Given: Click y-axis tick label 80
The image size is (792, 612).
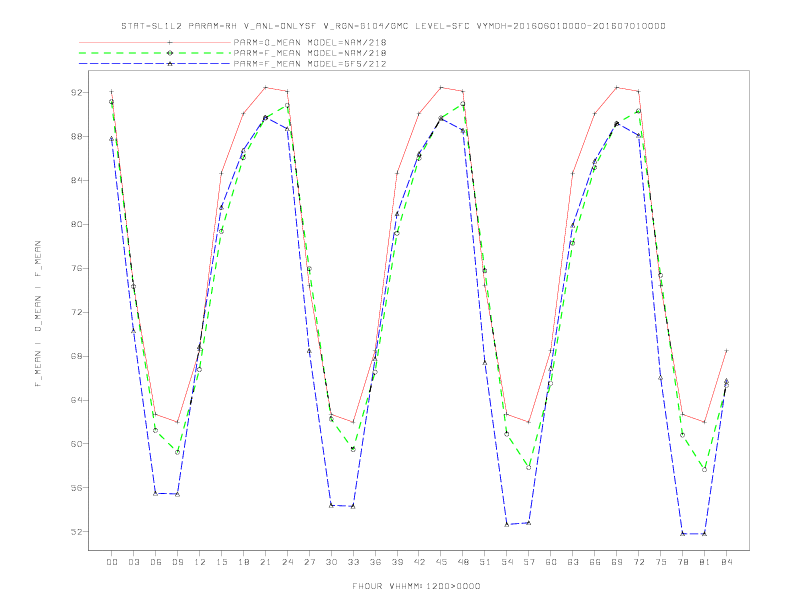Looking at the screenshot, I should coord(77,224).
